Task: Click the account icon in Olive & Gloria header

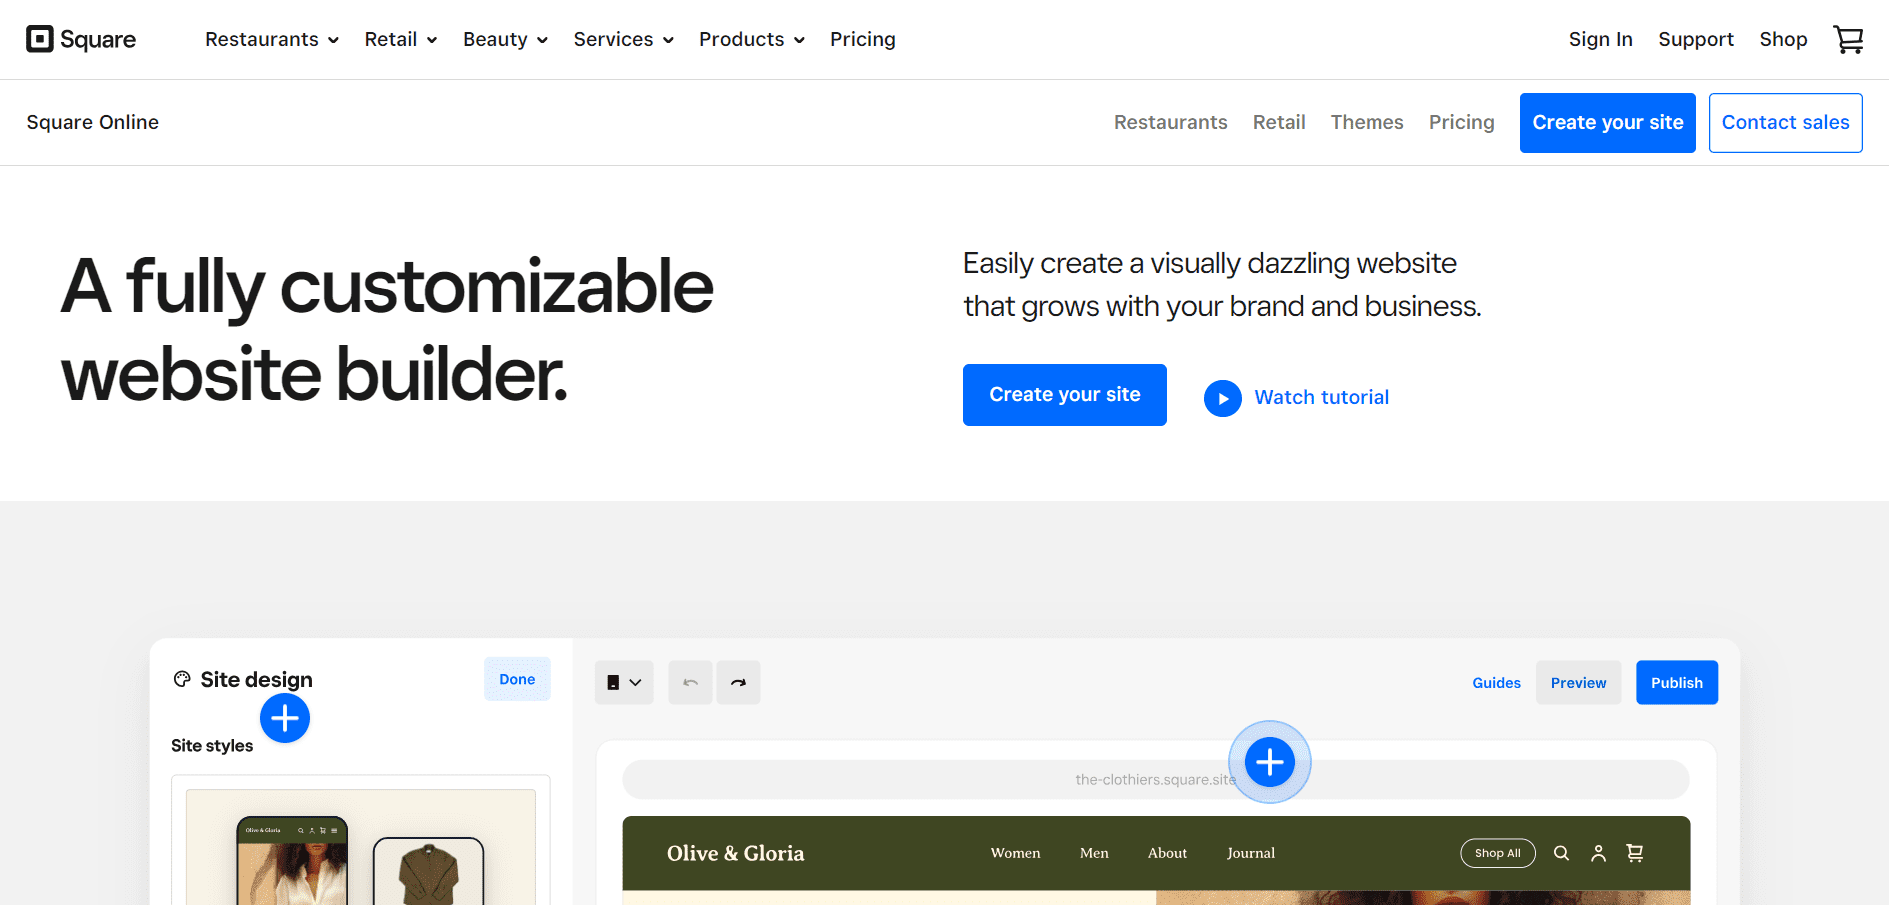Action: point(1598,853)
